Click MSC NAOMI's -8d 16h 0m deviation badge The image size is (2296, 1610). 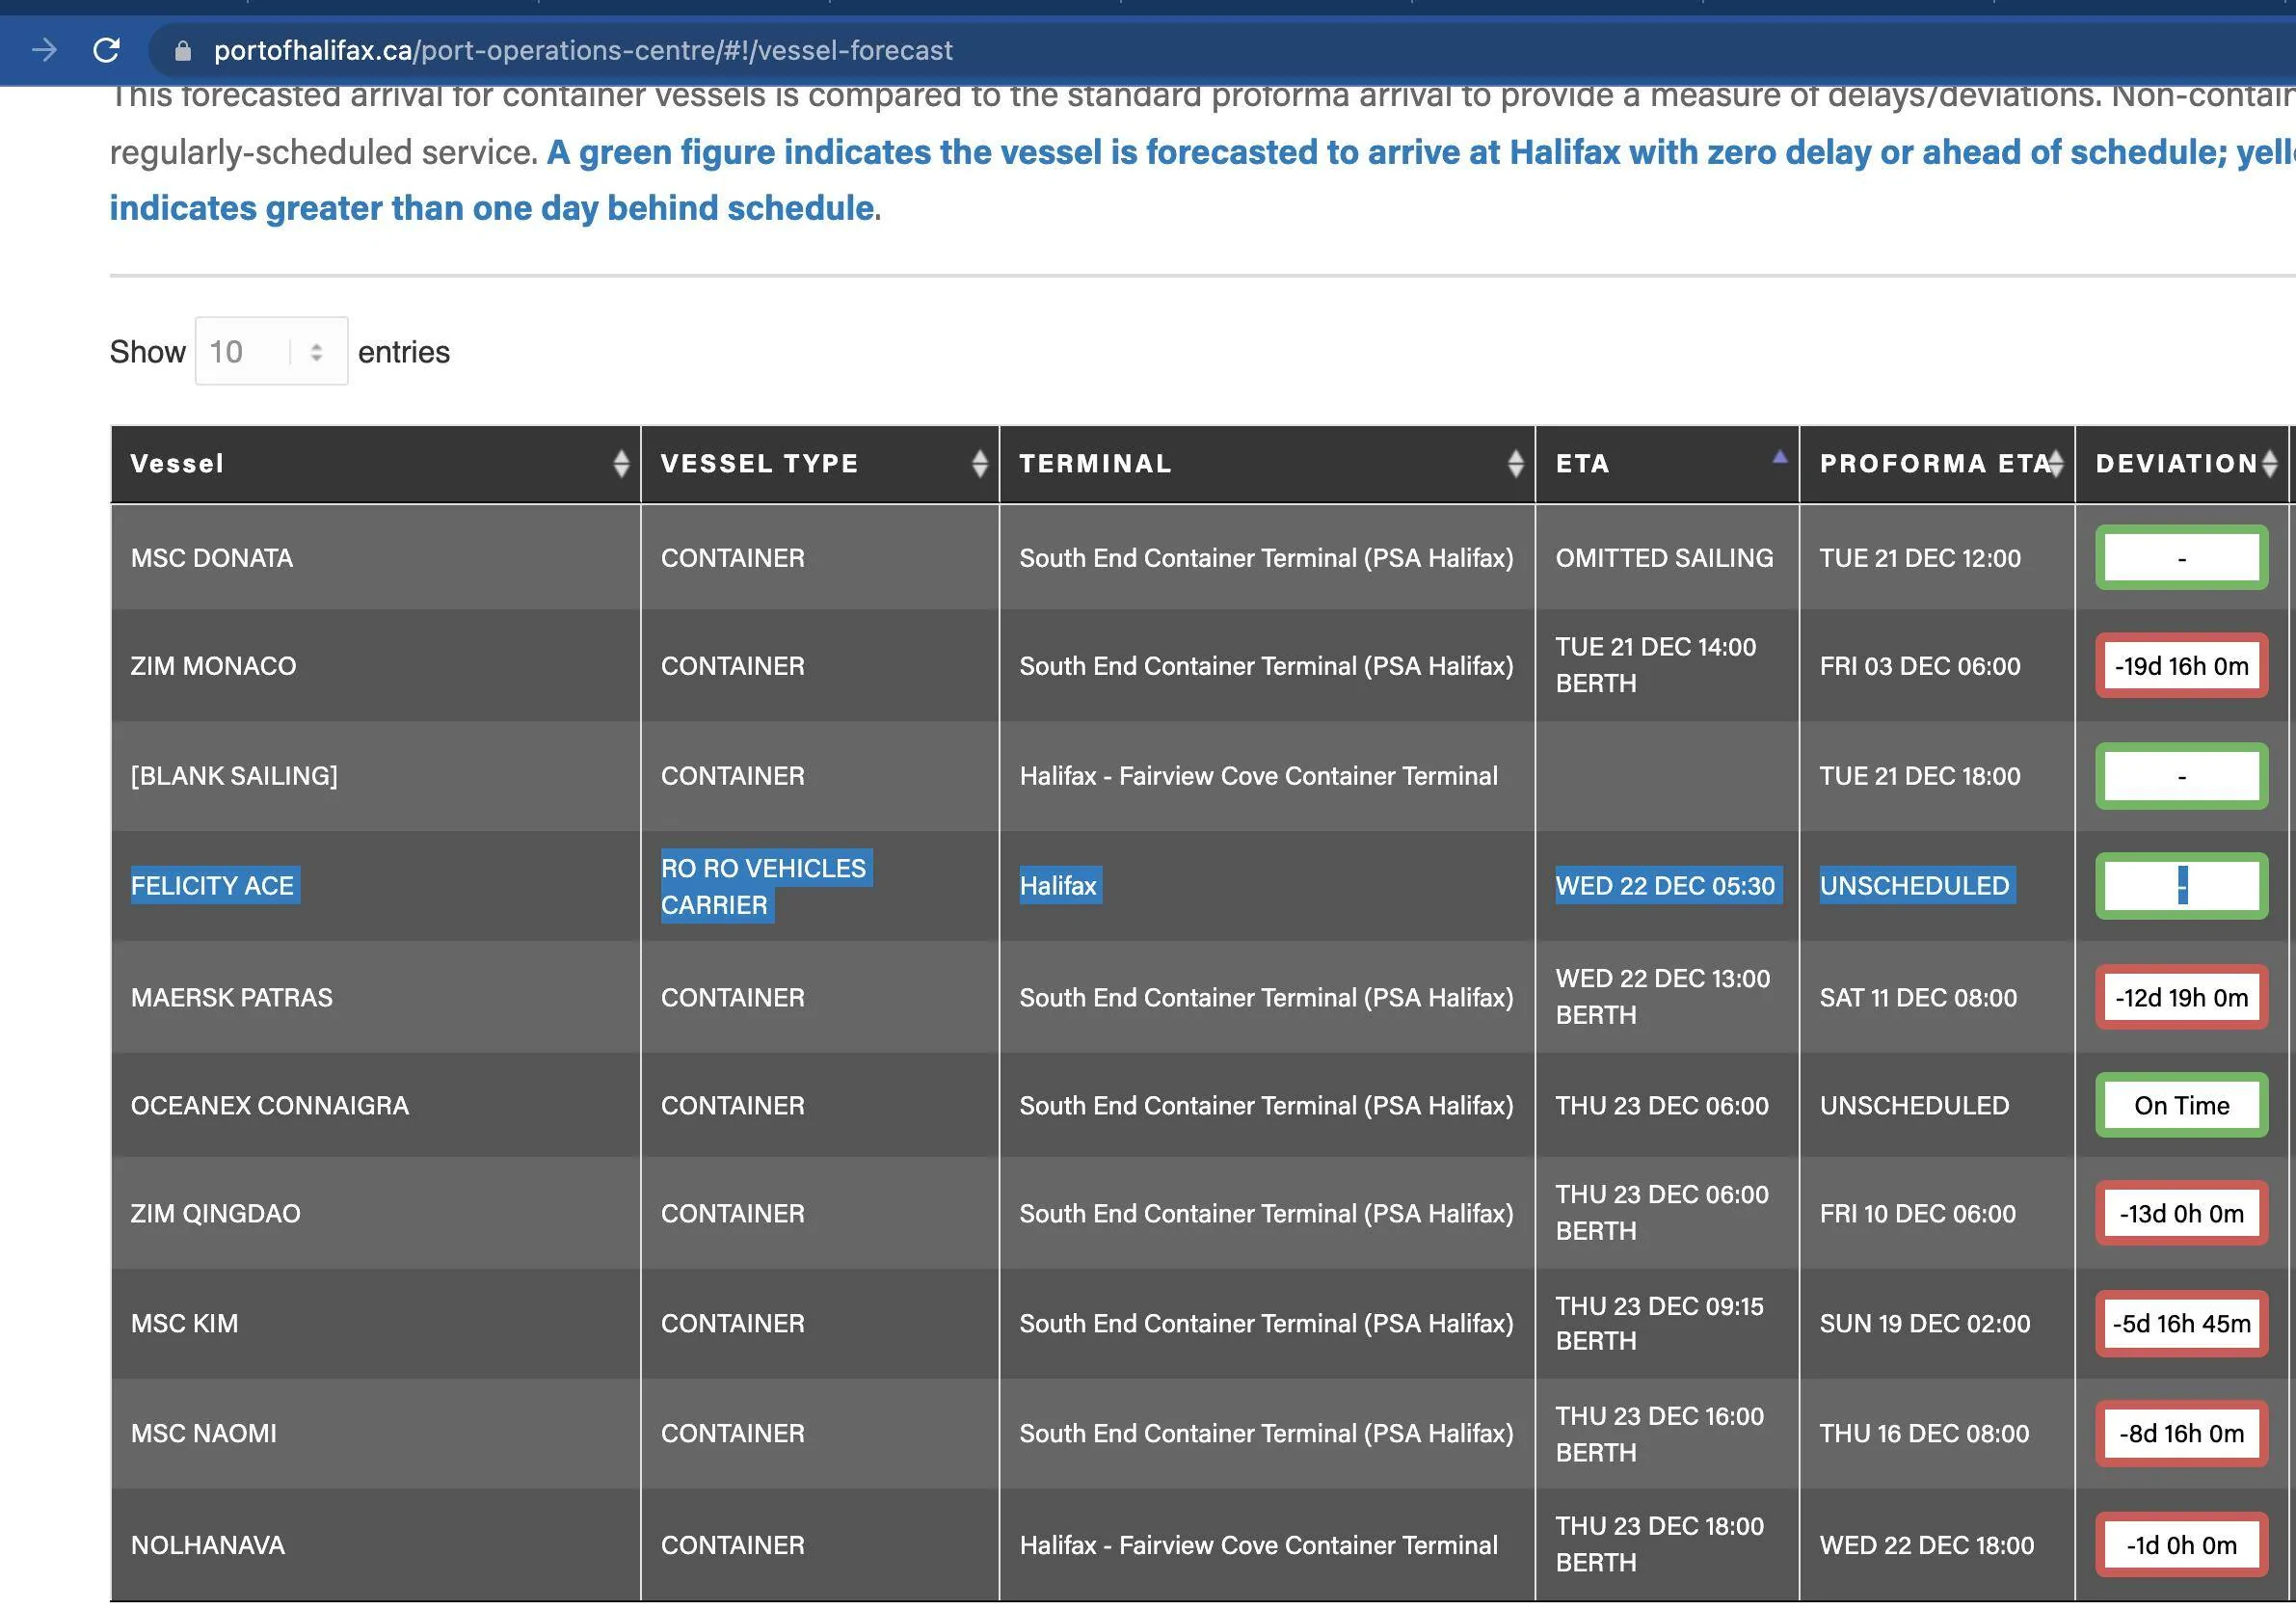coord(2181,1434)
